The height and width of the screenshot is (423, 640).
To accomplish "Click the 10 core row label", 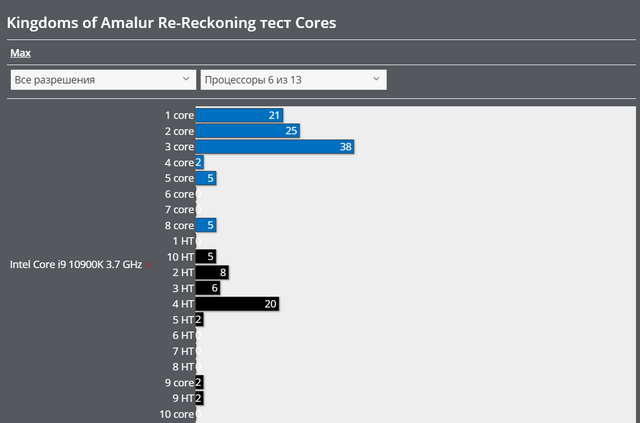I will [x=177, y=414].
